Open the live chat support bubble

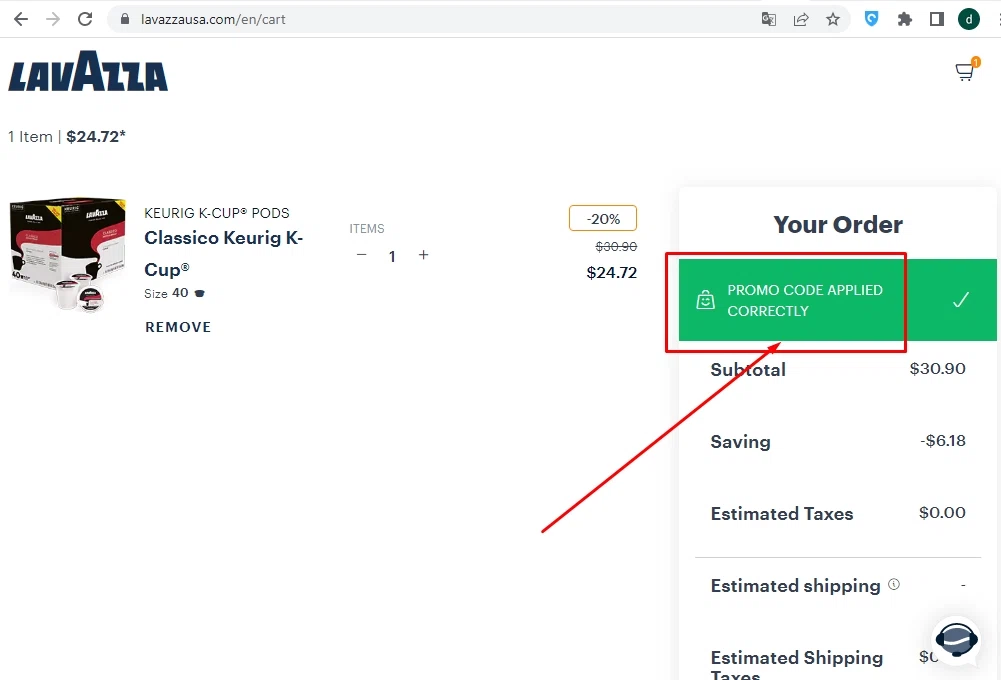pos(956,639)
